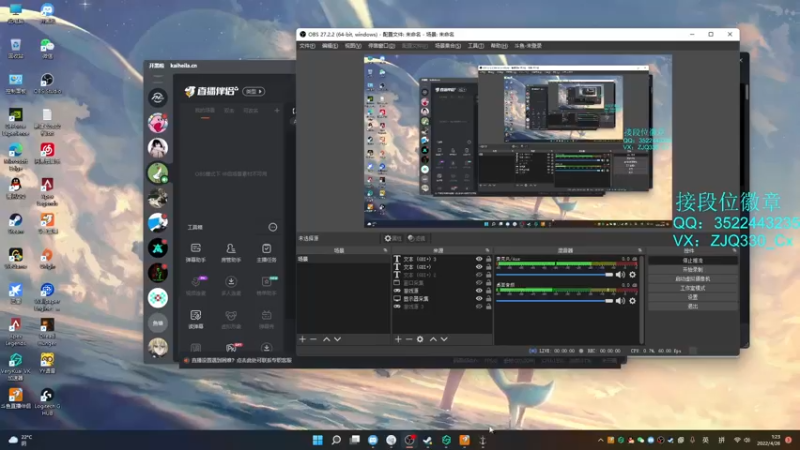Move source up with arrow icon
Viewport: 800px width, 450px height.
point(433,339)
